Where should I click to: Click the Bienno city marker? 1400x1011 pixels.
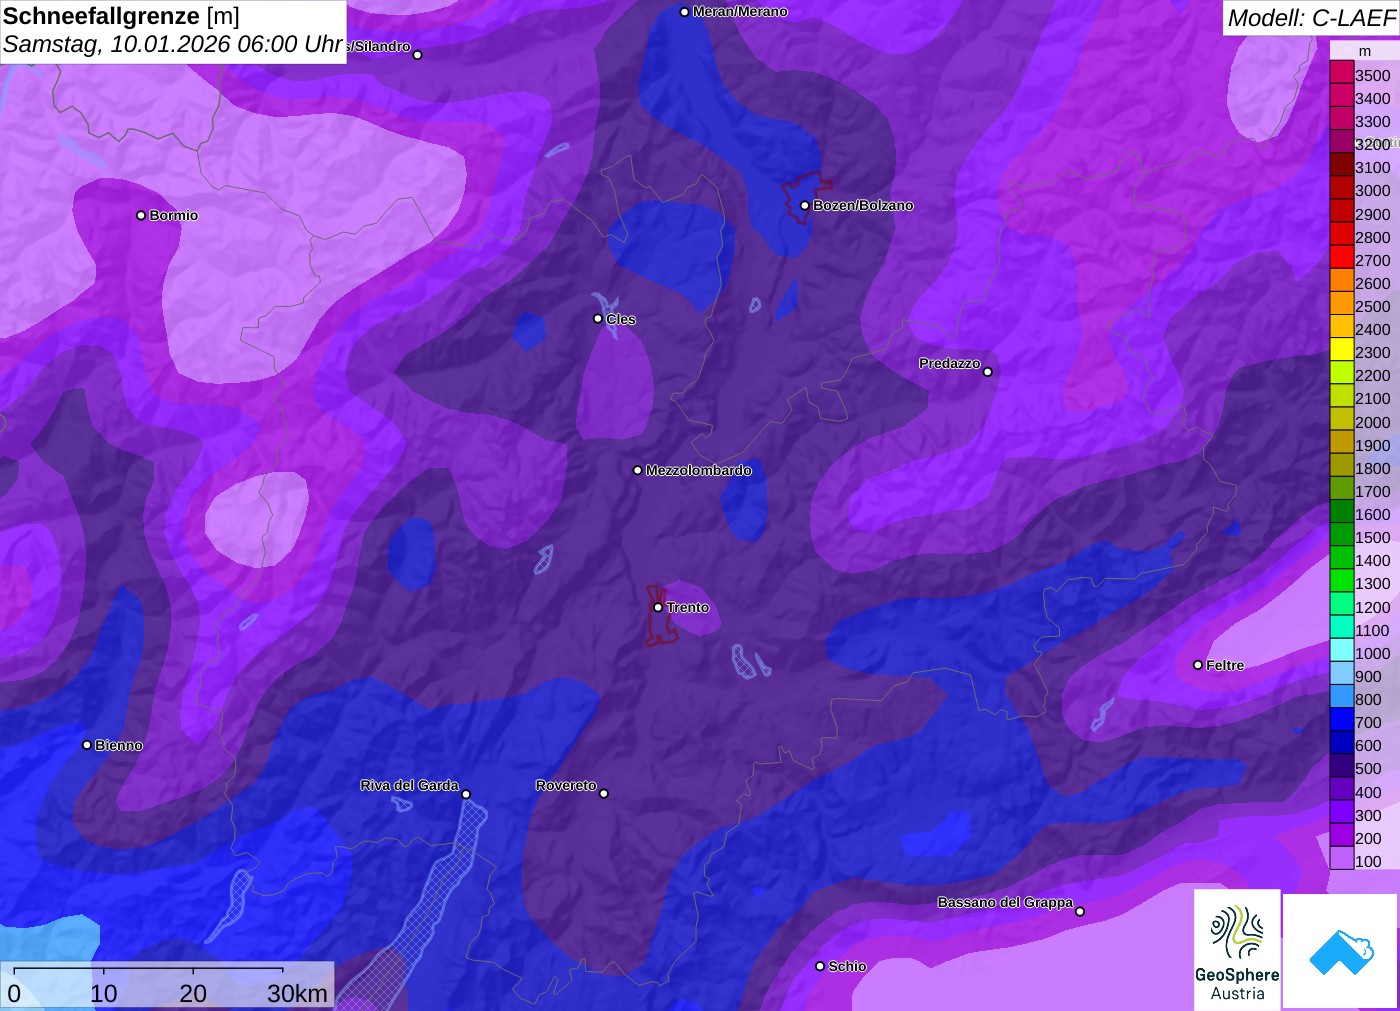87,745
